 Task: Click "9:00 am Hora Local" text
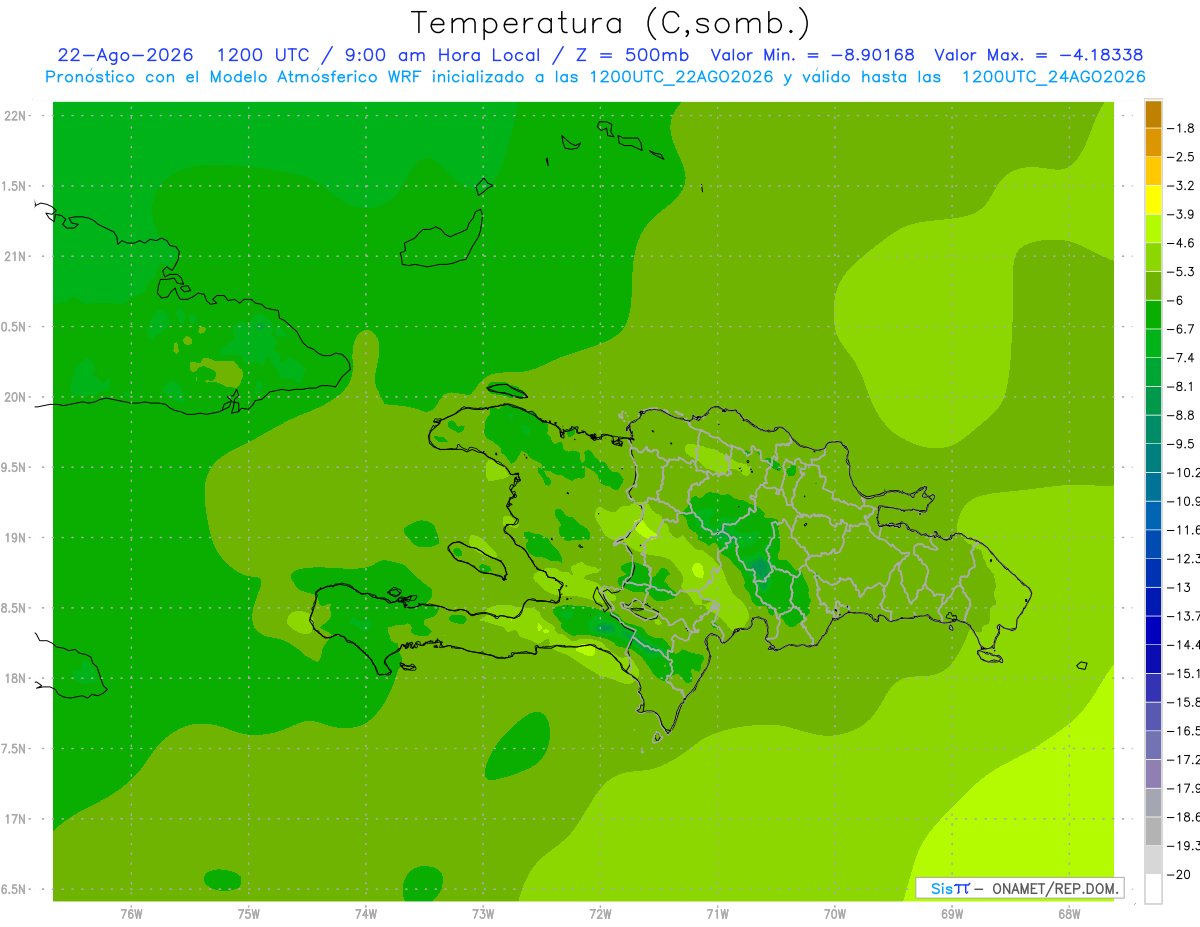[441, 55]
